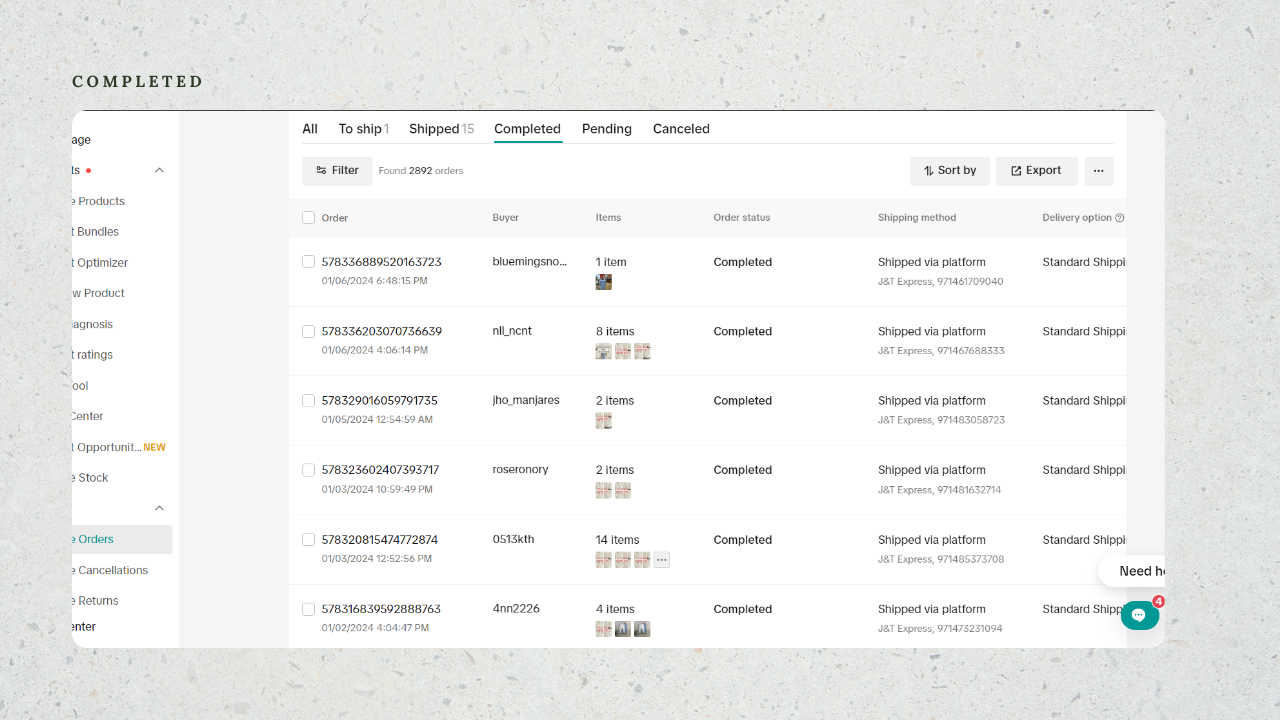Open Product ratings sidebar item
1280x720 pixels.
pos(93,355)
